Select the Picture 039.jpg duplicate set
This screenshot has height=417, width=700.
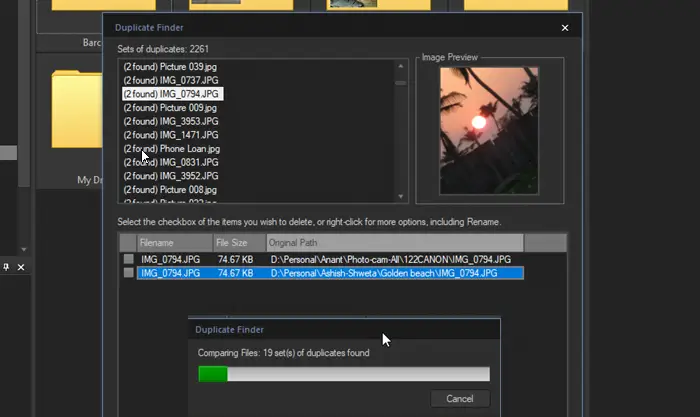[x=170, y=67]
